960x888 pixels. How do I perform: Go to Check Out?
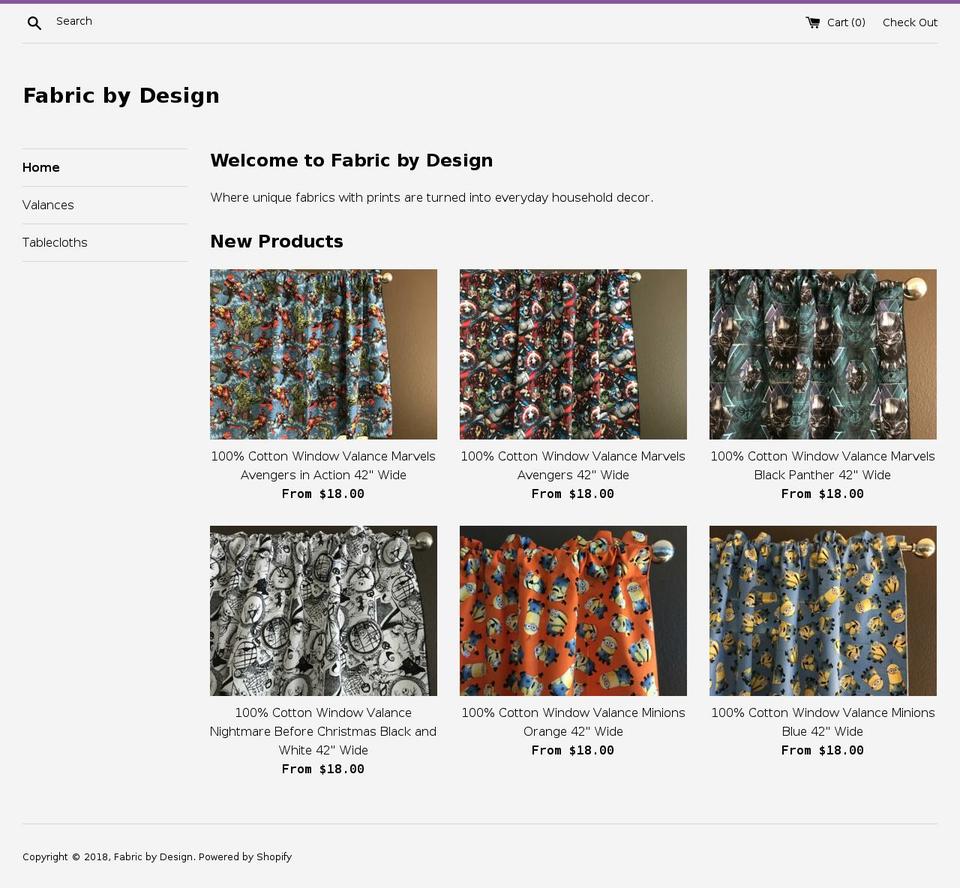(x=910, y=23)
